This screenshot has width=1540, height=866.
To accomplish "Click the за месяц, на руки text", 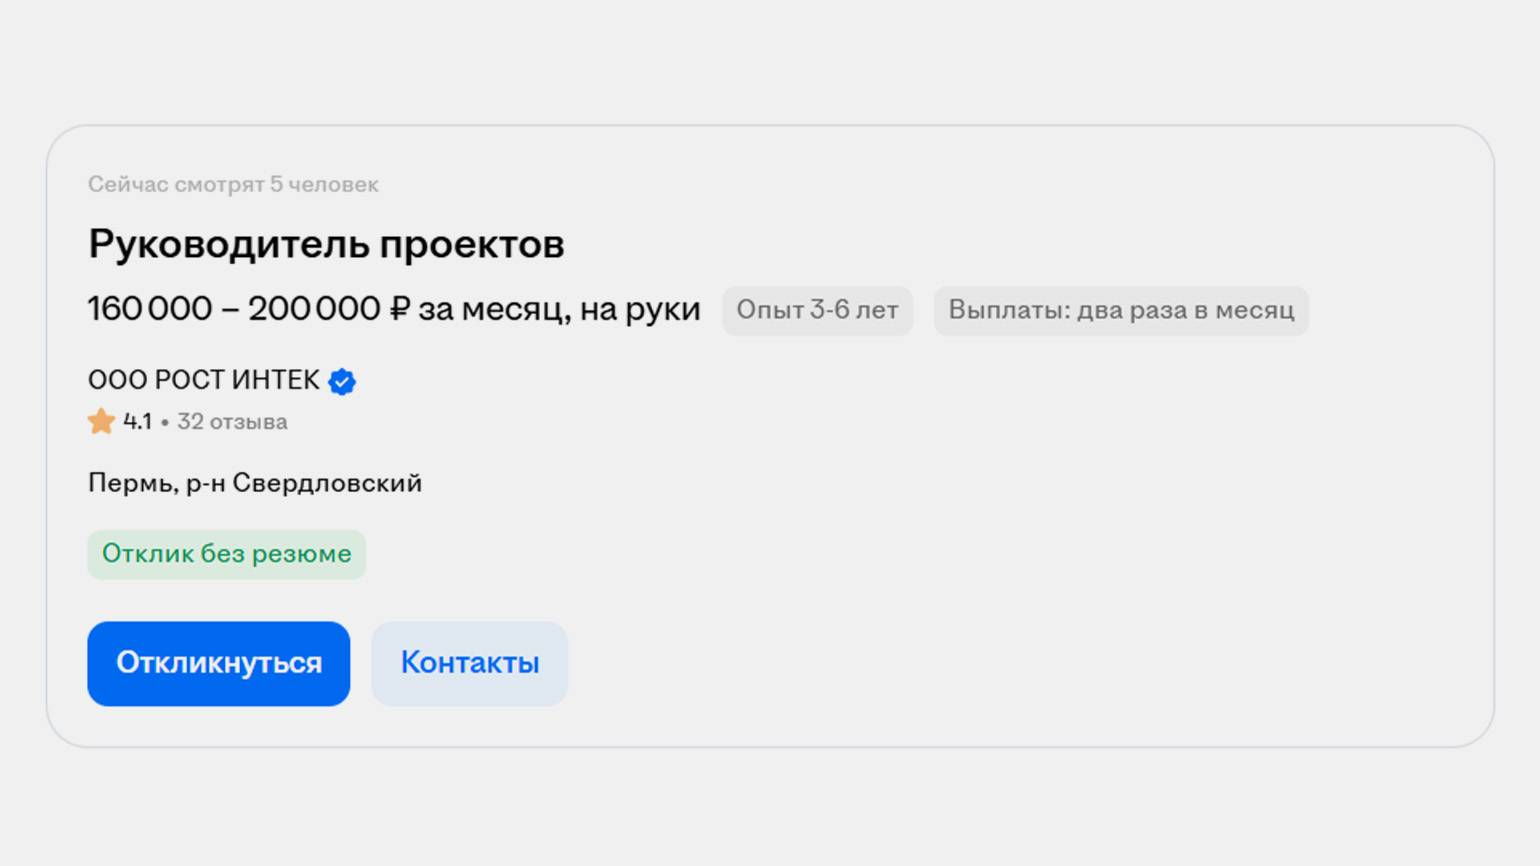I will (x=559, y=310).
